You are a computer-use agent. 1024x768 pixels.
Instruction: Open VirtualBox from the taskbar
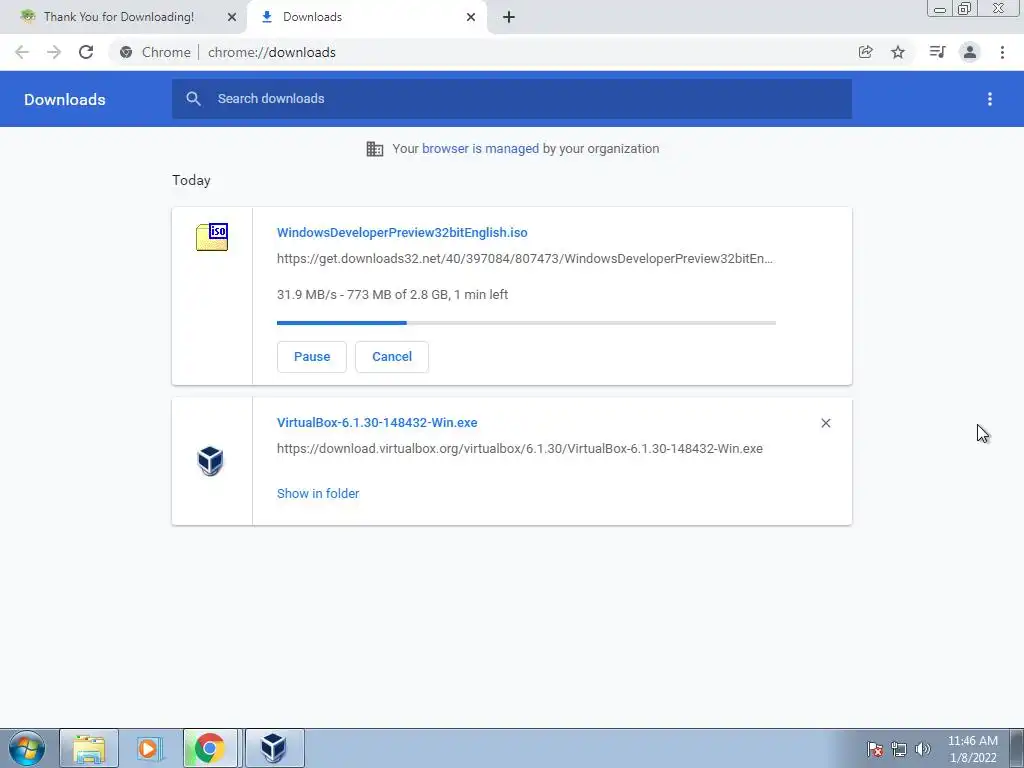pyautogui.click(x=274, y=748)
